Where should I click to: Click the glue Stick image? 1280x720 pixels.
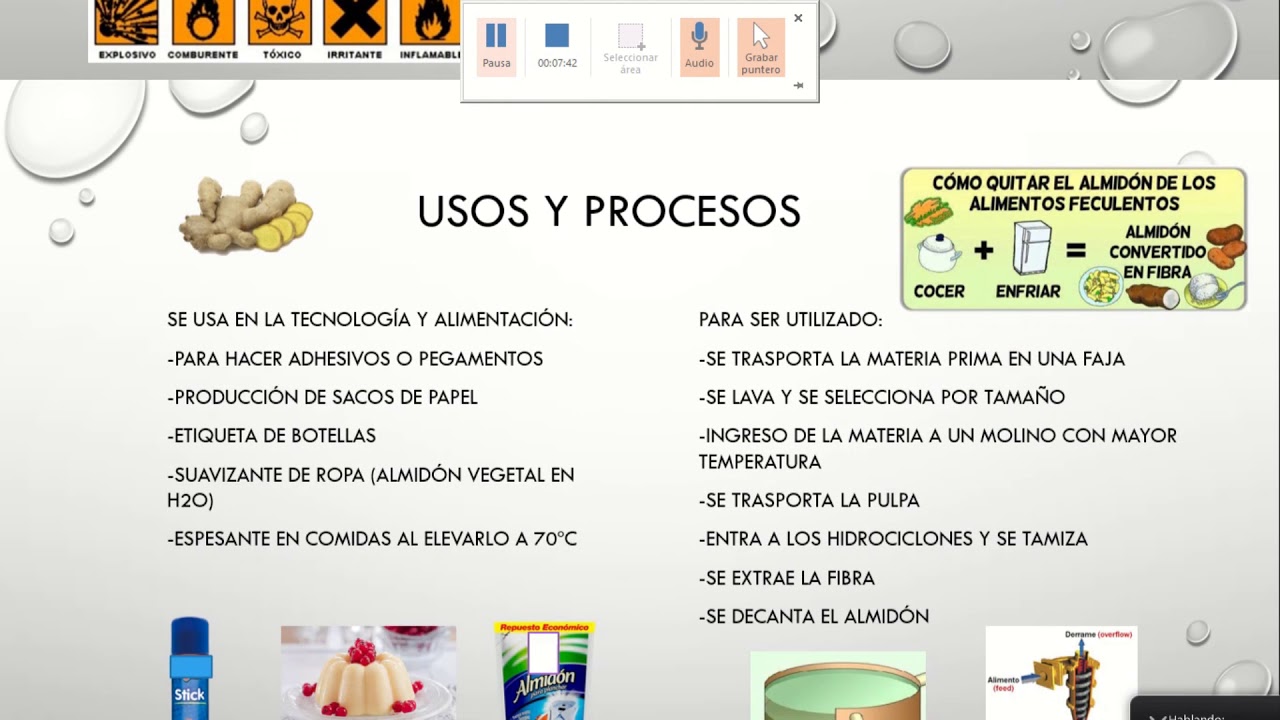point(190,668)
